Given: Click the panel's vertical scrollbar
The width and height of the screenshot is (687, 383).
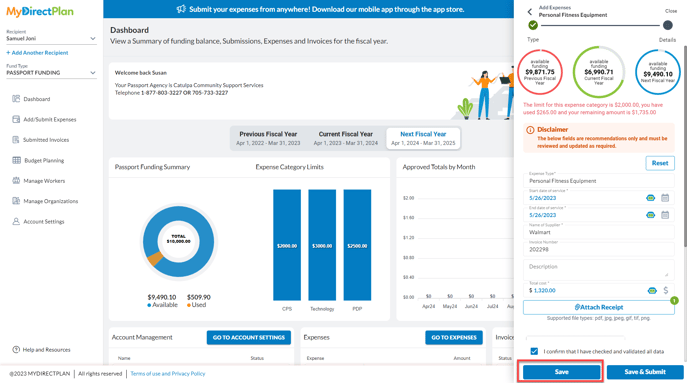Looking at the screenshot, I should click(x=684, y=145).
